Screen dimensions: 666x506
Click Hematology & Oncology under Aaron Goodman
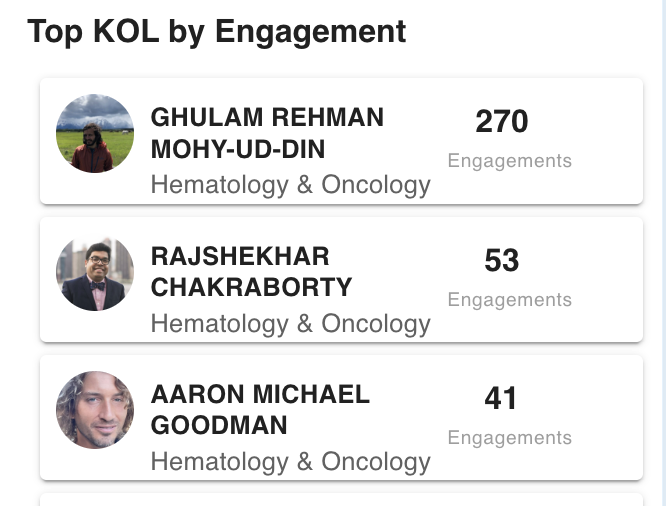point(290,462)
